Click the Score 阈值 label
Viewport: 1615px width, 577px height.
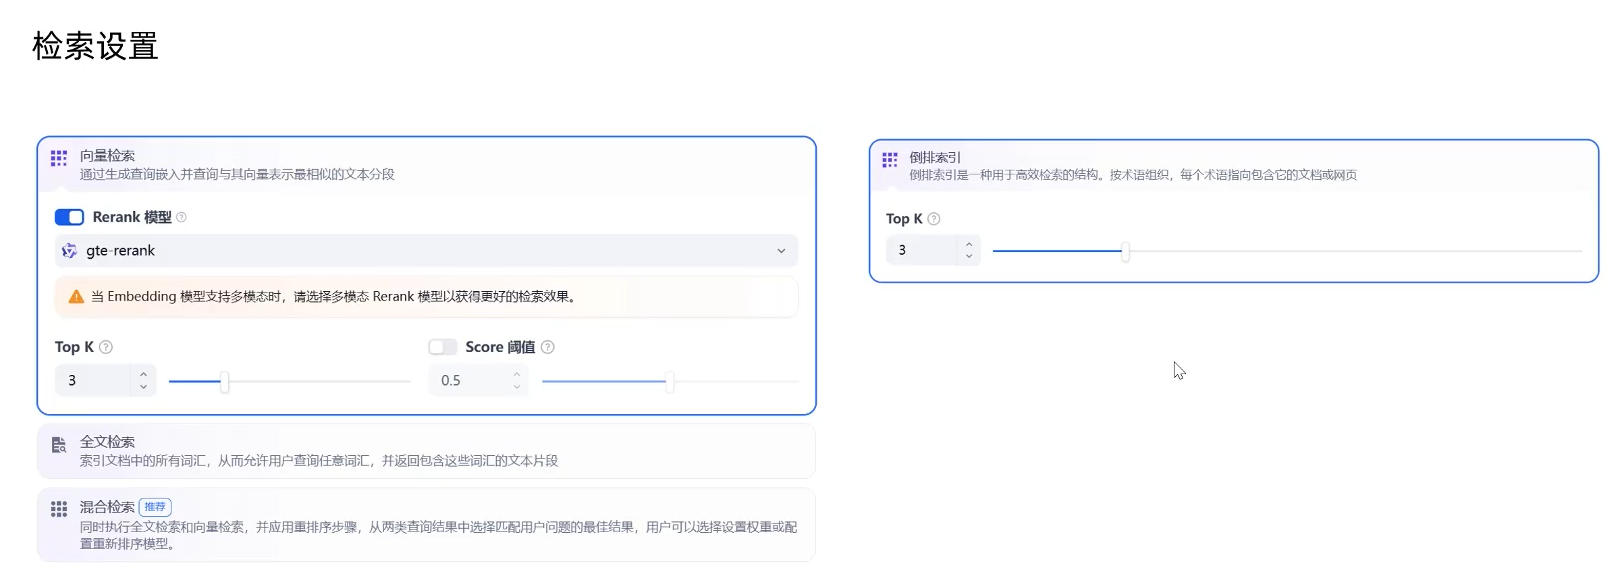(x=500, y=347)
